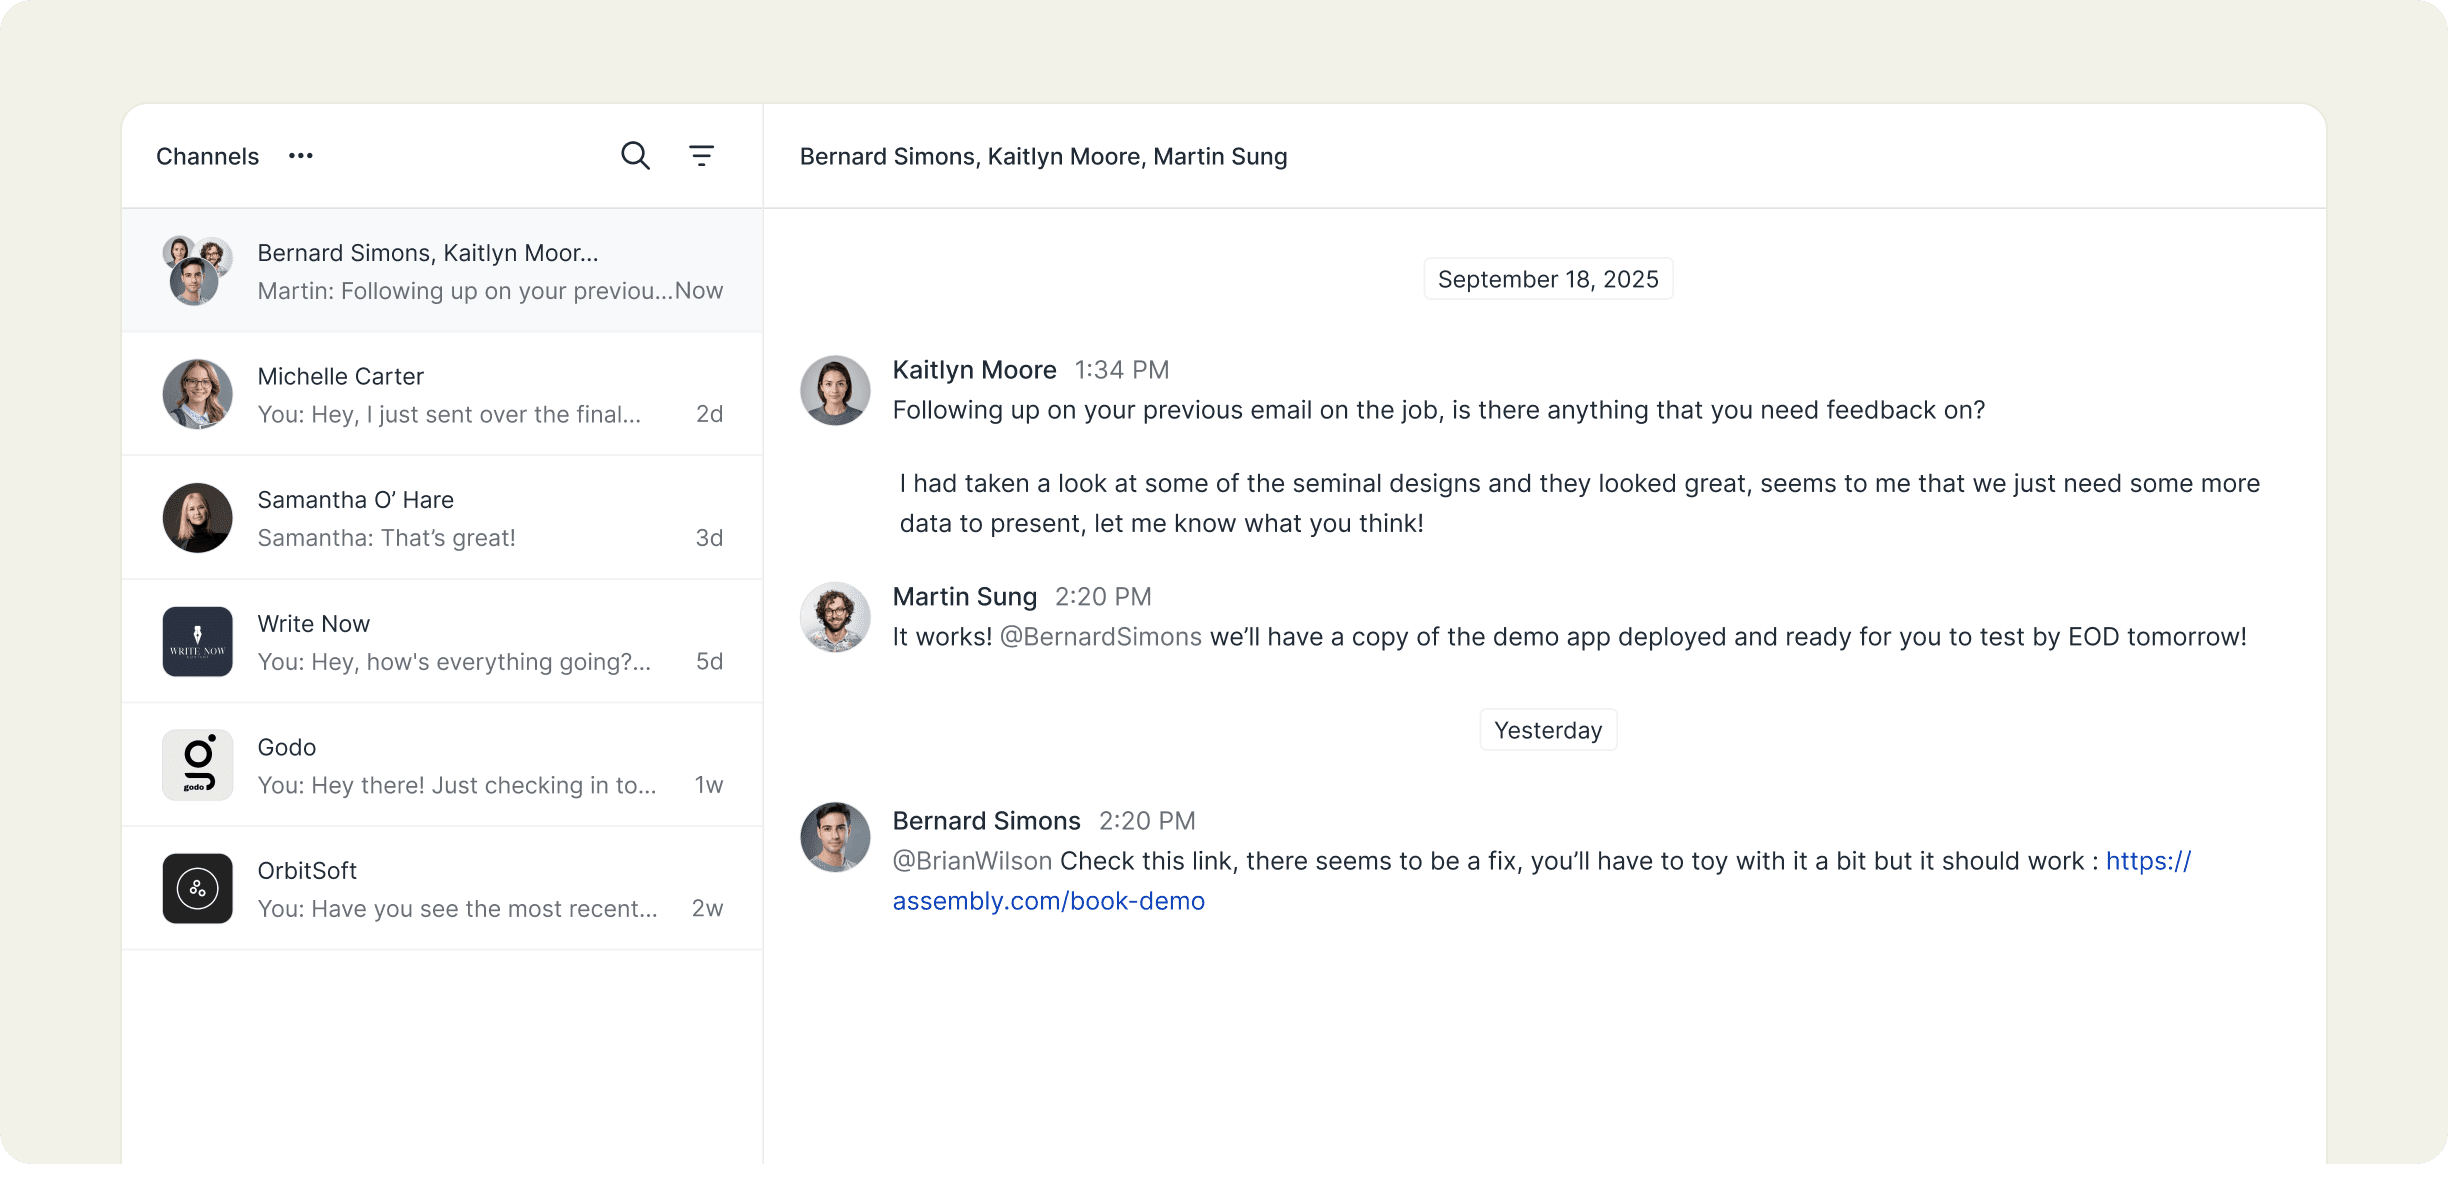
Task: Click the search magnifier icon
Action: pos(635,156)
